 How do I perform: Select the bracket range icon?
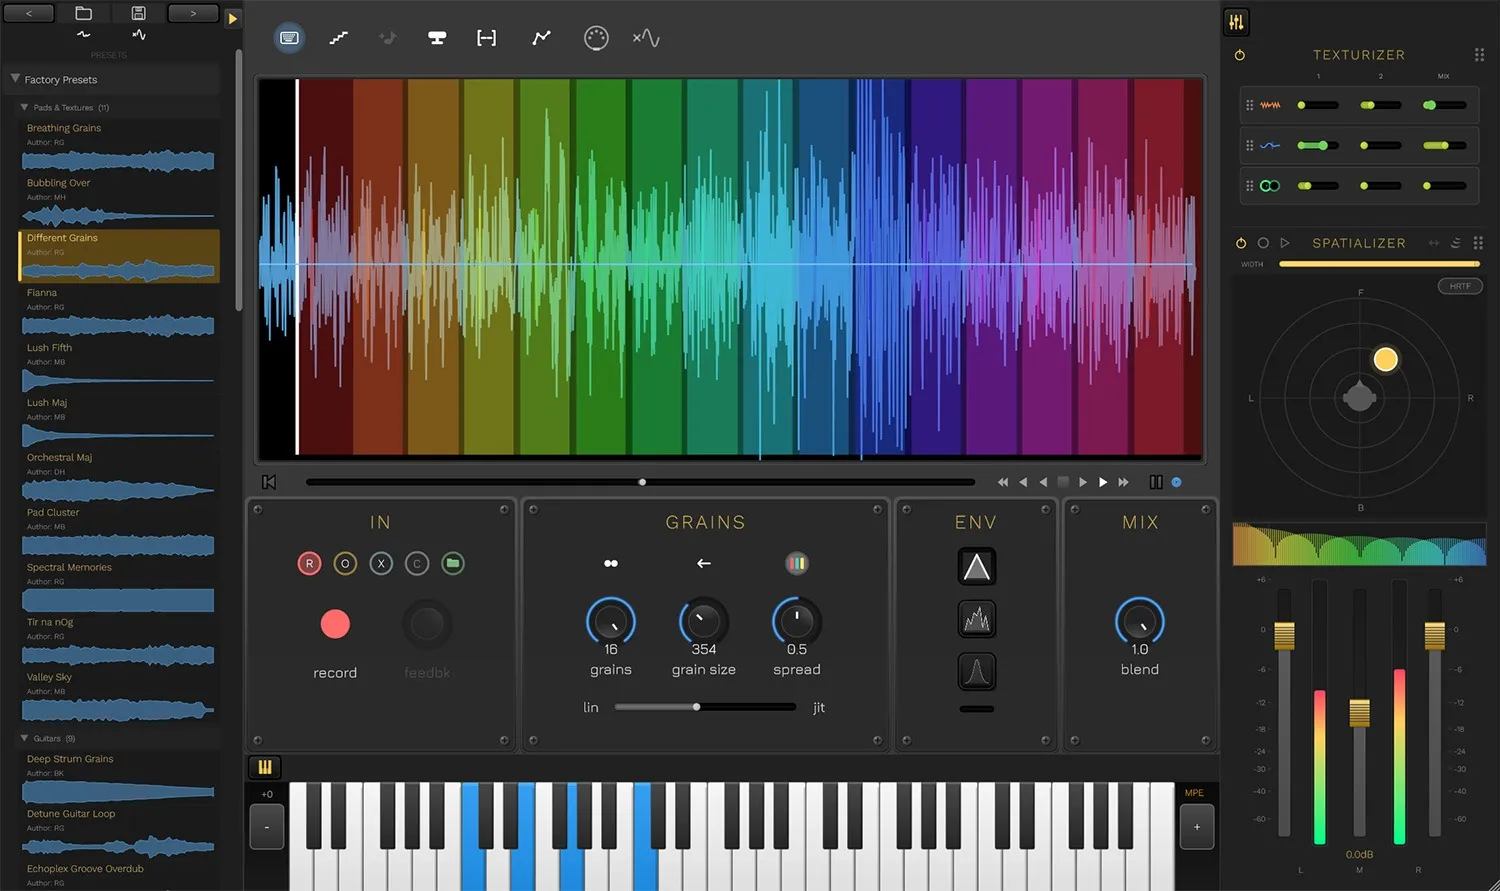click(487, 38)
